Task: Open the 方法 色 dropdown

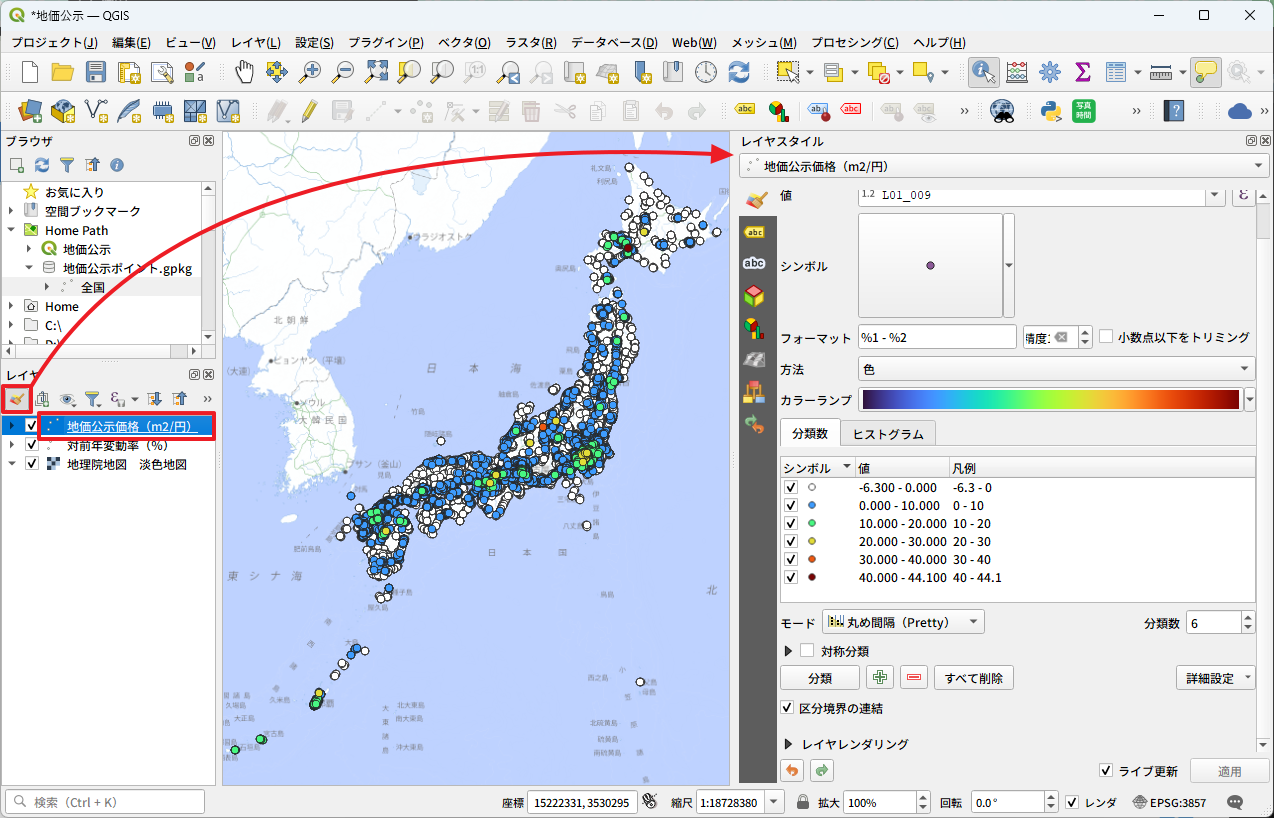Action: click(1056, 369)
